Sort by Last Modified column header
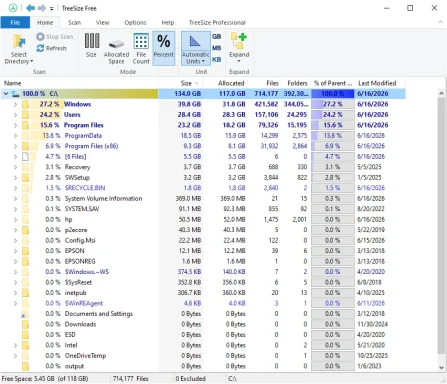The height and width of the screenshot is (384, 447). 380,83
